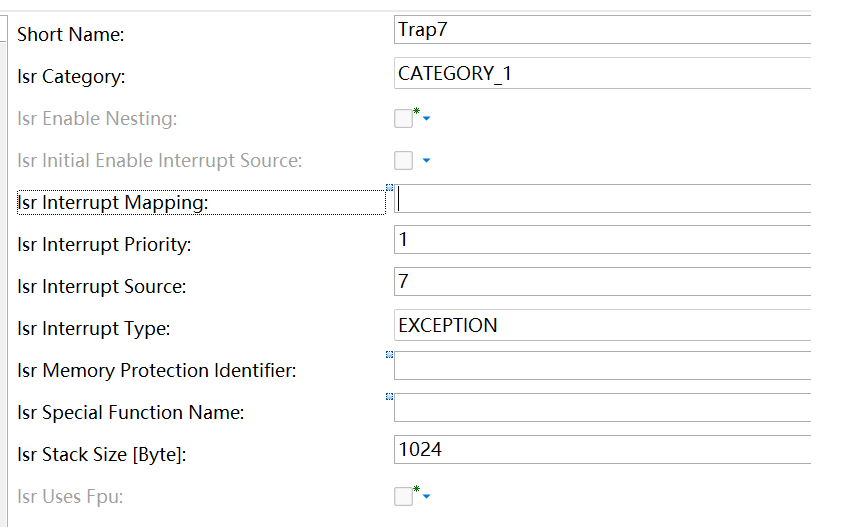Toggle the Isr Initial Enable Interrupt Source checkbox
Viewport: 848px width, 527px height.
point(403,161)
